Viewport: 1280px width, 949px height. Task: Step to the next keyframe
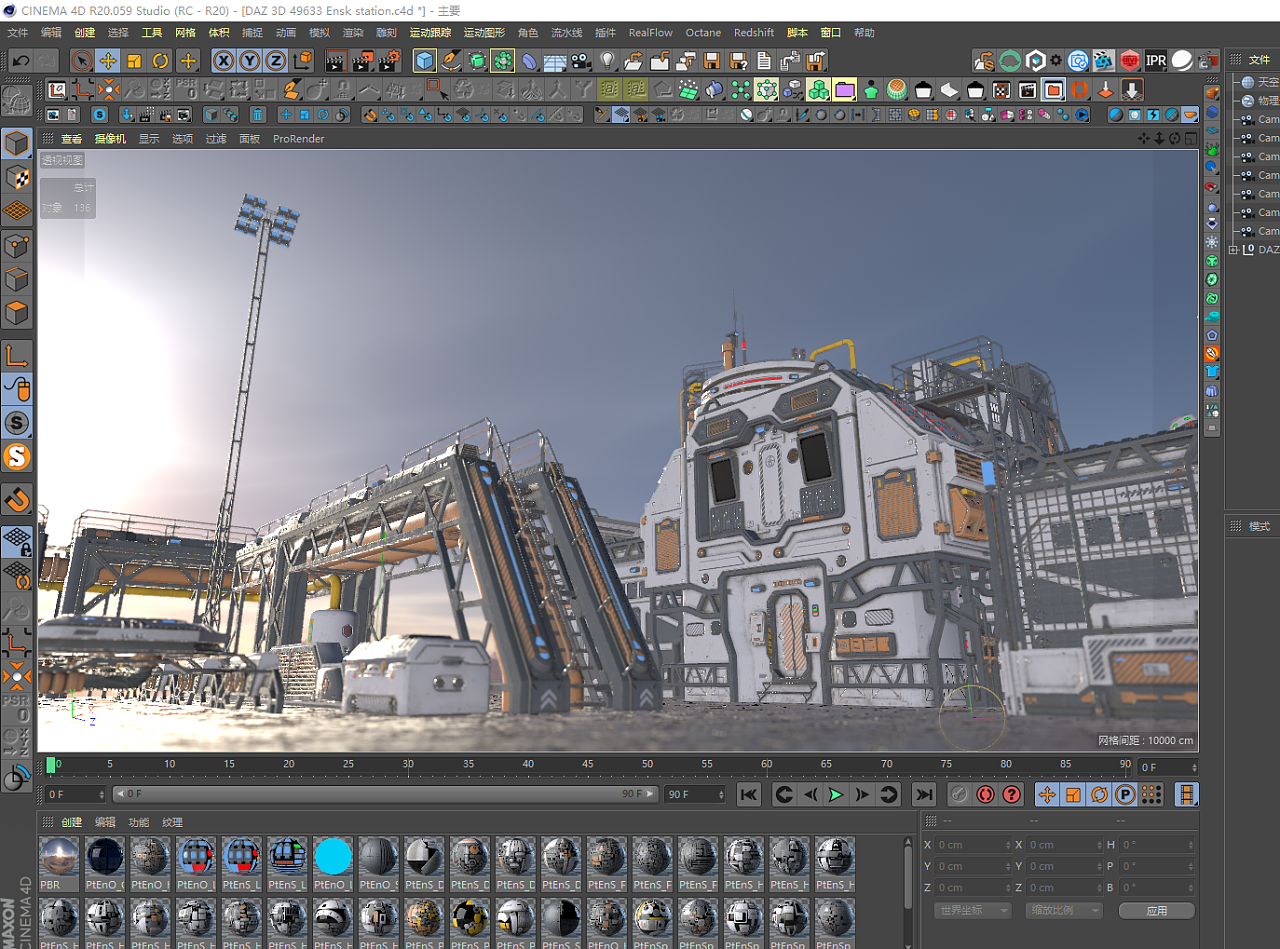[x=888, y=795]
